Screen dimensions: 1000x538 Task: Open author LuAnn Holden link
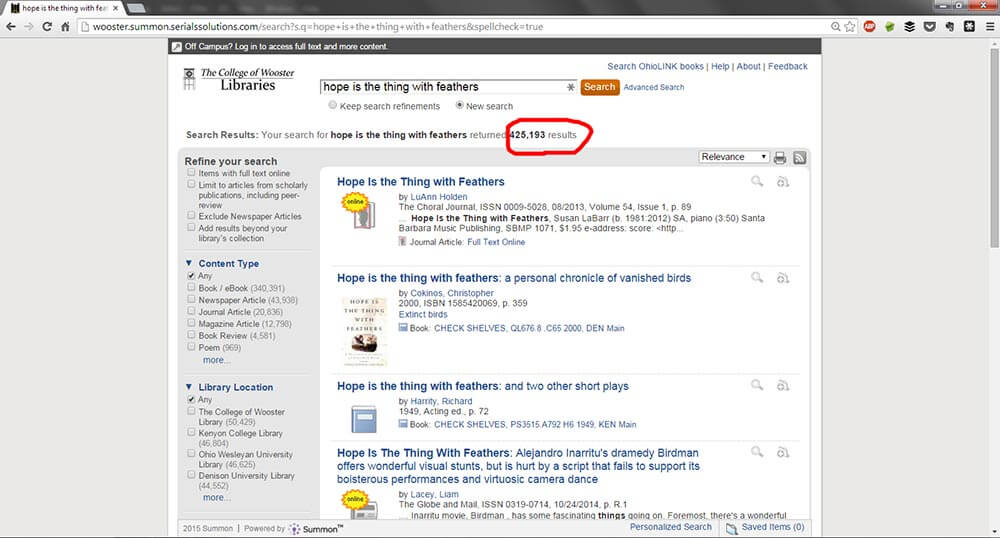[439, 197]
